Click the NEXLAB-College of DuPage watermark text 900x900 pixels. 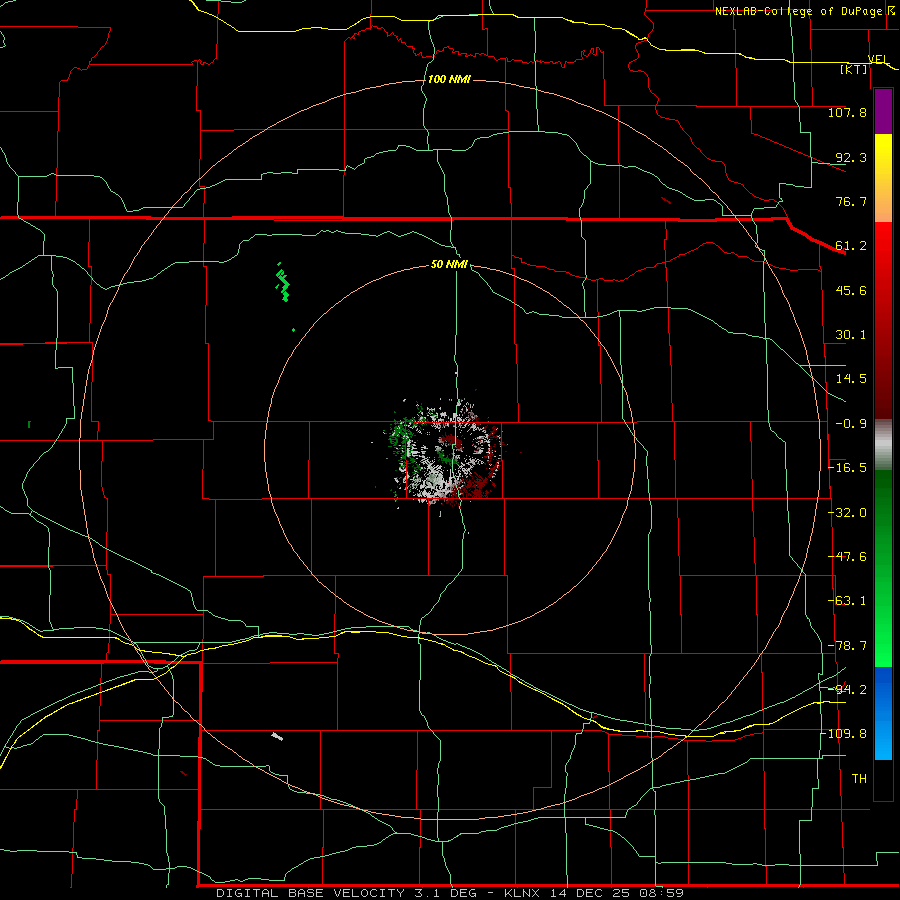point(805,11)
